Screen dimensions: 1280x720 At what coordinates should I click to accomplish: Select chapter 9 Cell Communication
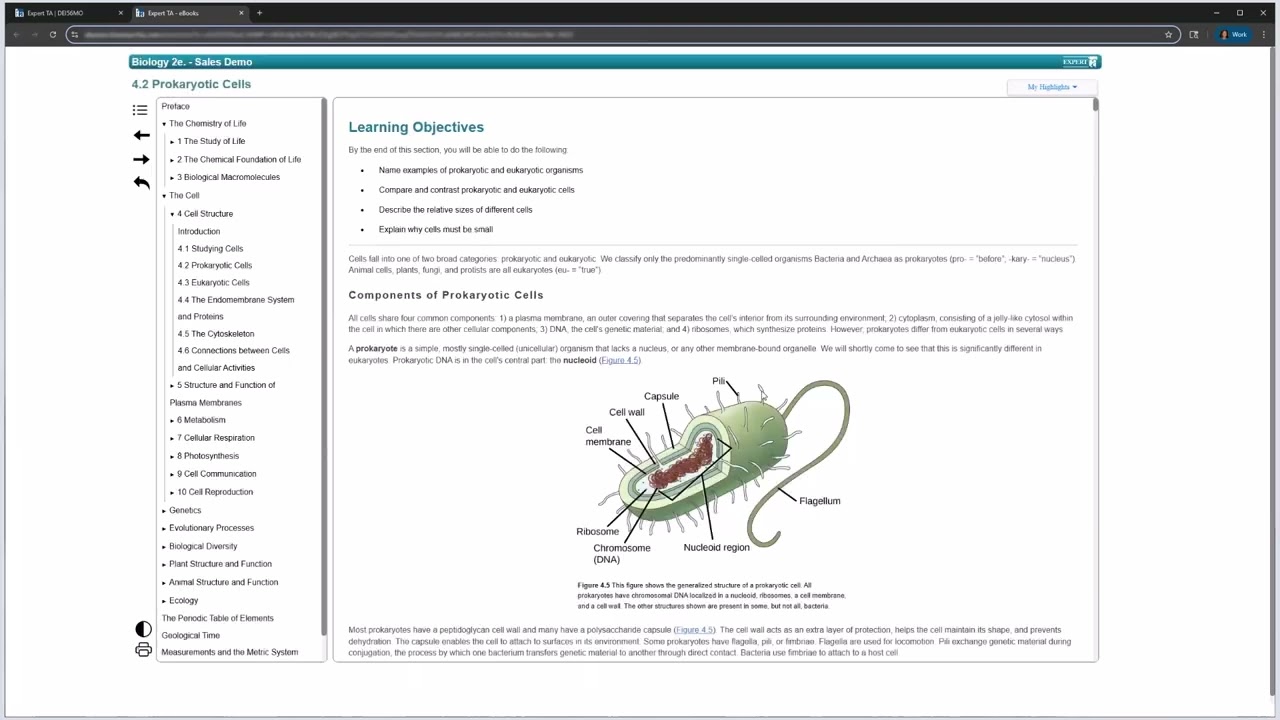pyautogui.click(x=217, y=474)
